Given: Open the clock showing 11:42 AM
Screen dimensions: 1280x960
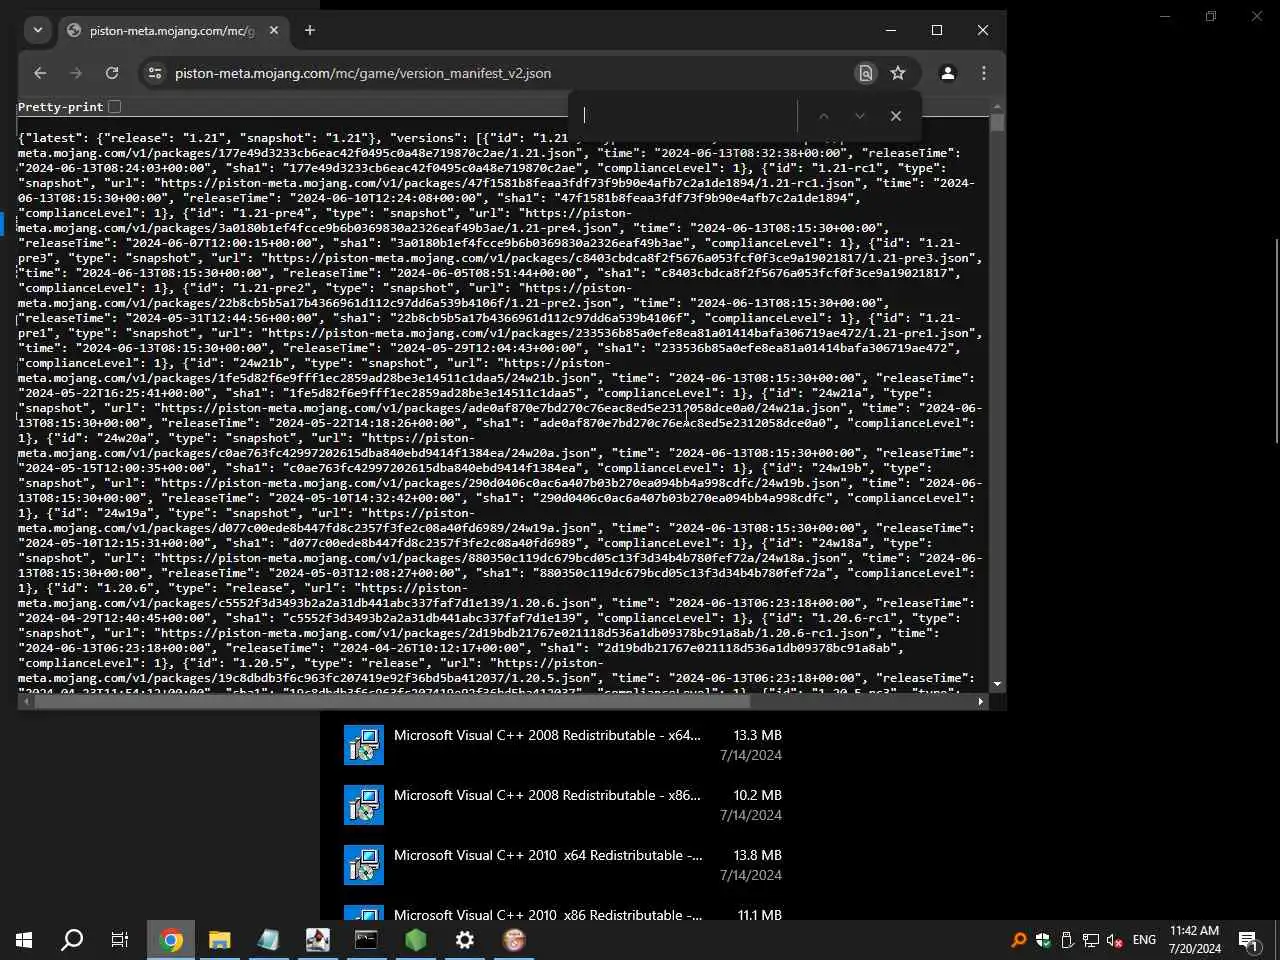Looking at the screenshot, I should [1194, 940].
